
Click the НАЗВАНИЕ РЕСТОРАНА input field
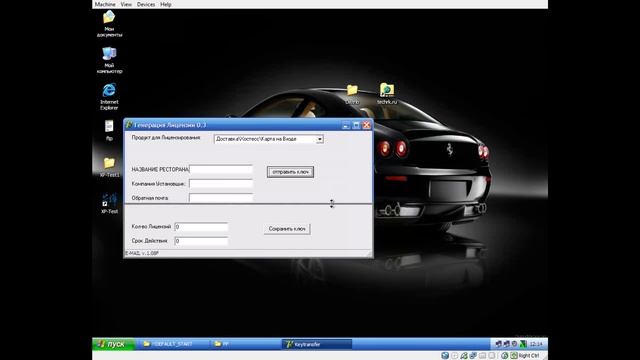tap(221, 169)
